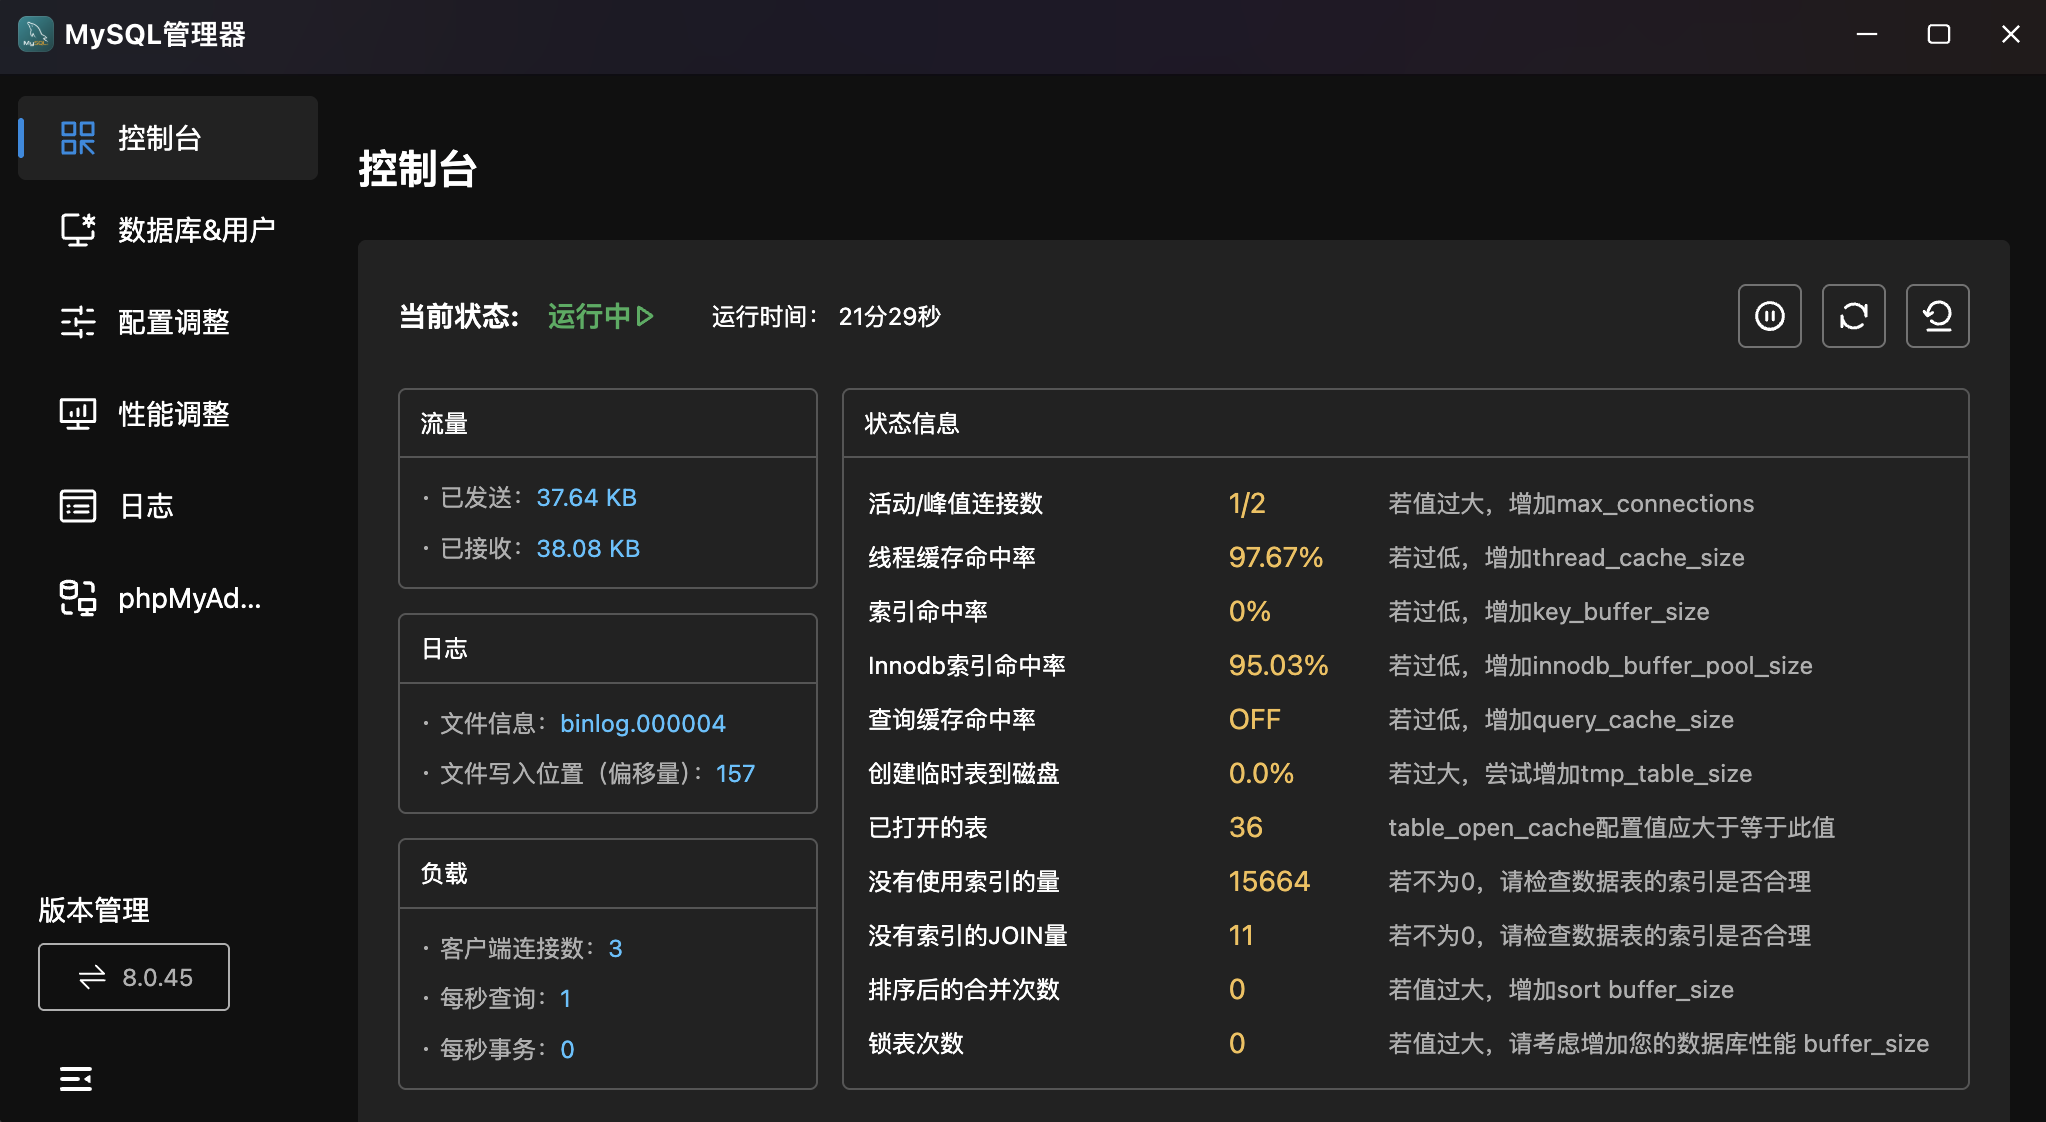Click the max_connections hint text
Image resolution: width=2046 pixels, height=1122 pixels.
coord(1571,503)
